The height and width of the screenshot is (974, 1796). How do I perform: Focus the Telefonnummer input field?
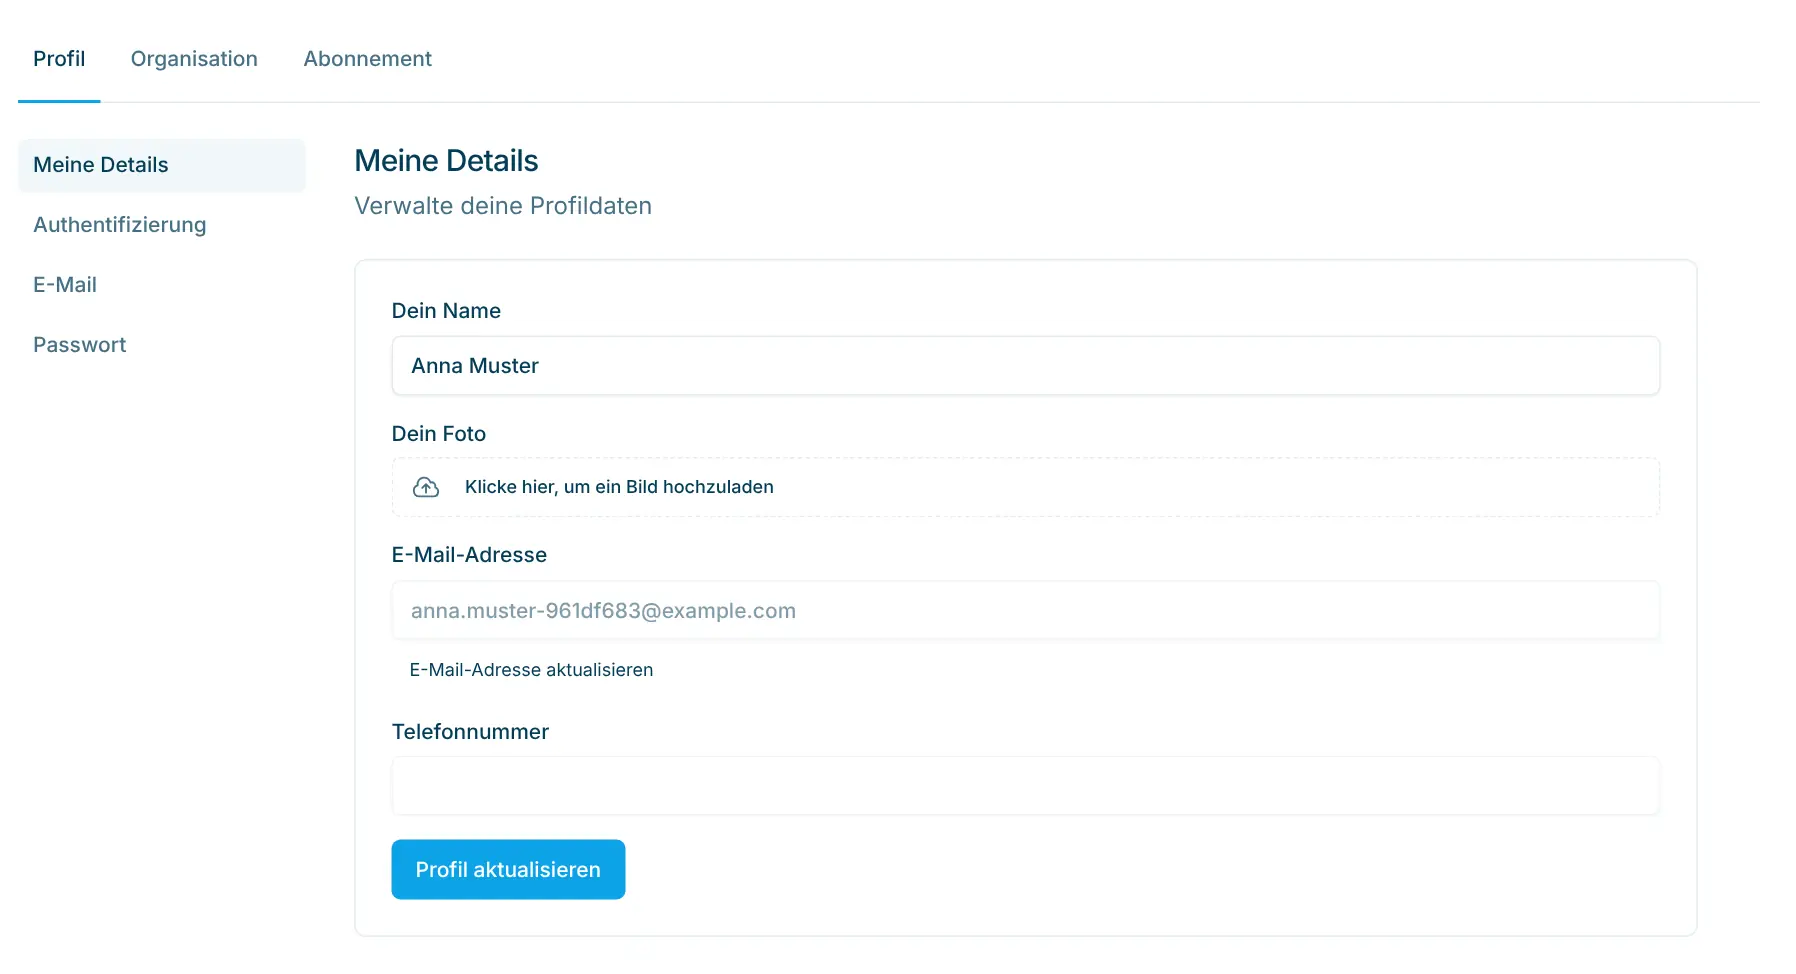tap(1025, 786)
